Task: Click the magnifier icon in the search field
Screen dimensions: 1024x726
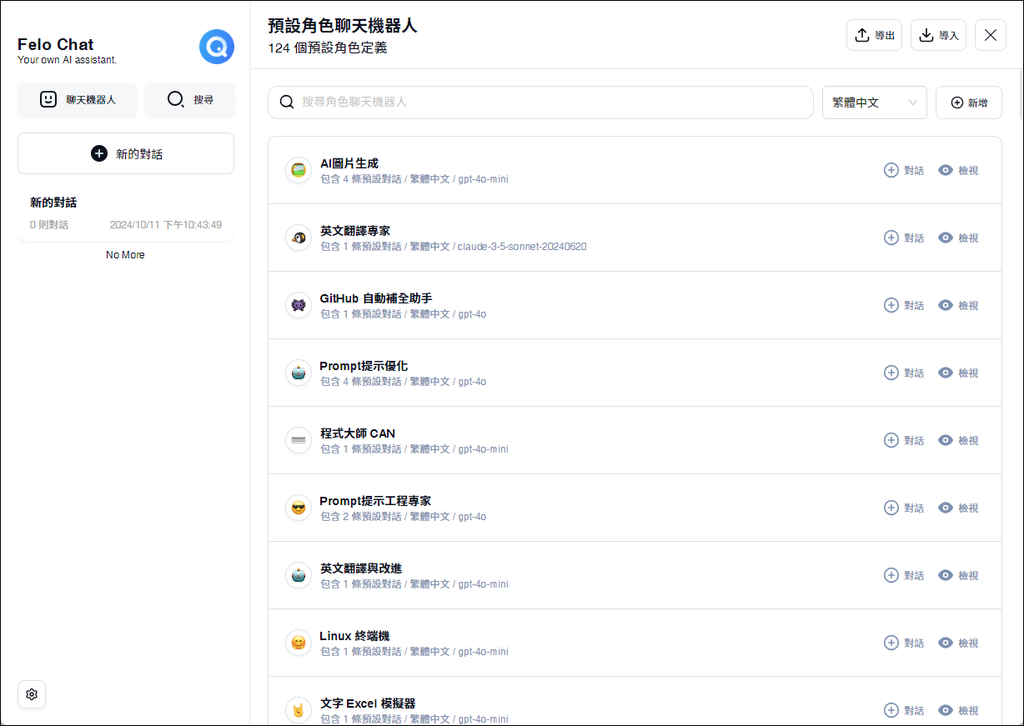Action: click(287, 102)
